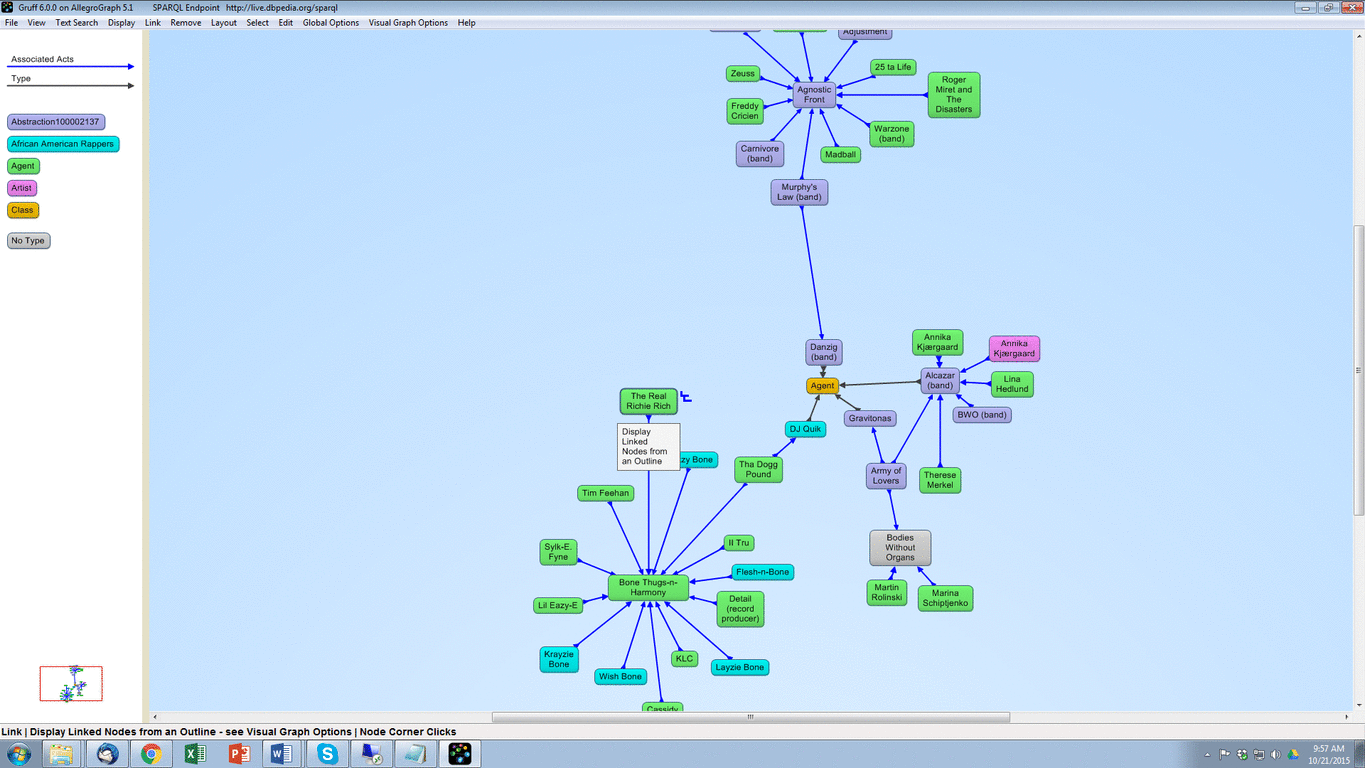Click the pink Artist type swatch
The width and height of the screenshot is (1365, 768).
(22, 188)
